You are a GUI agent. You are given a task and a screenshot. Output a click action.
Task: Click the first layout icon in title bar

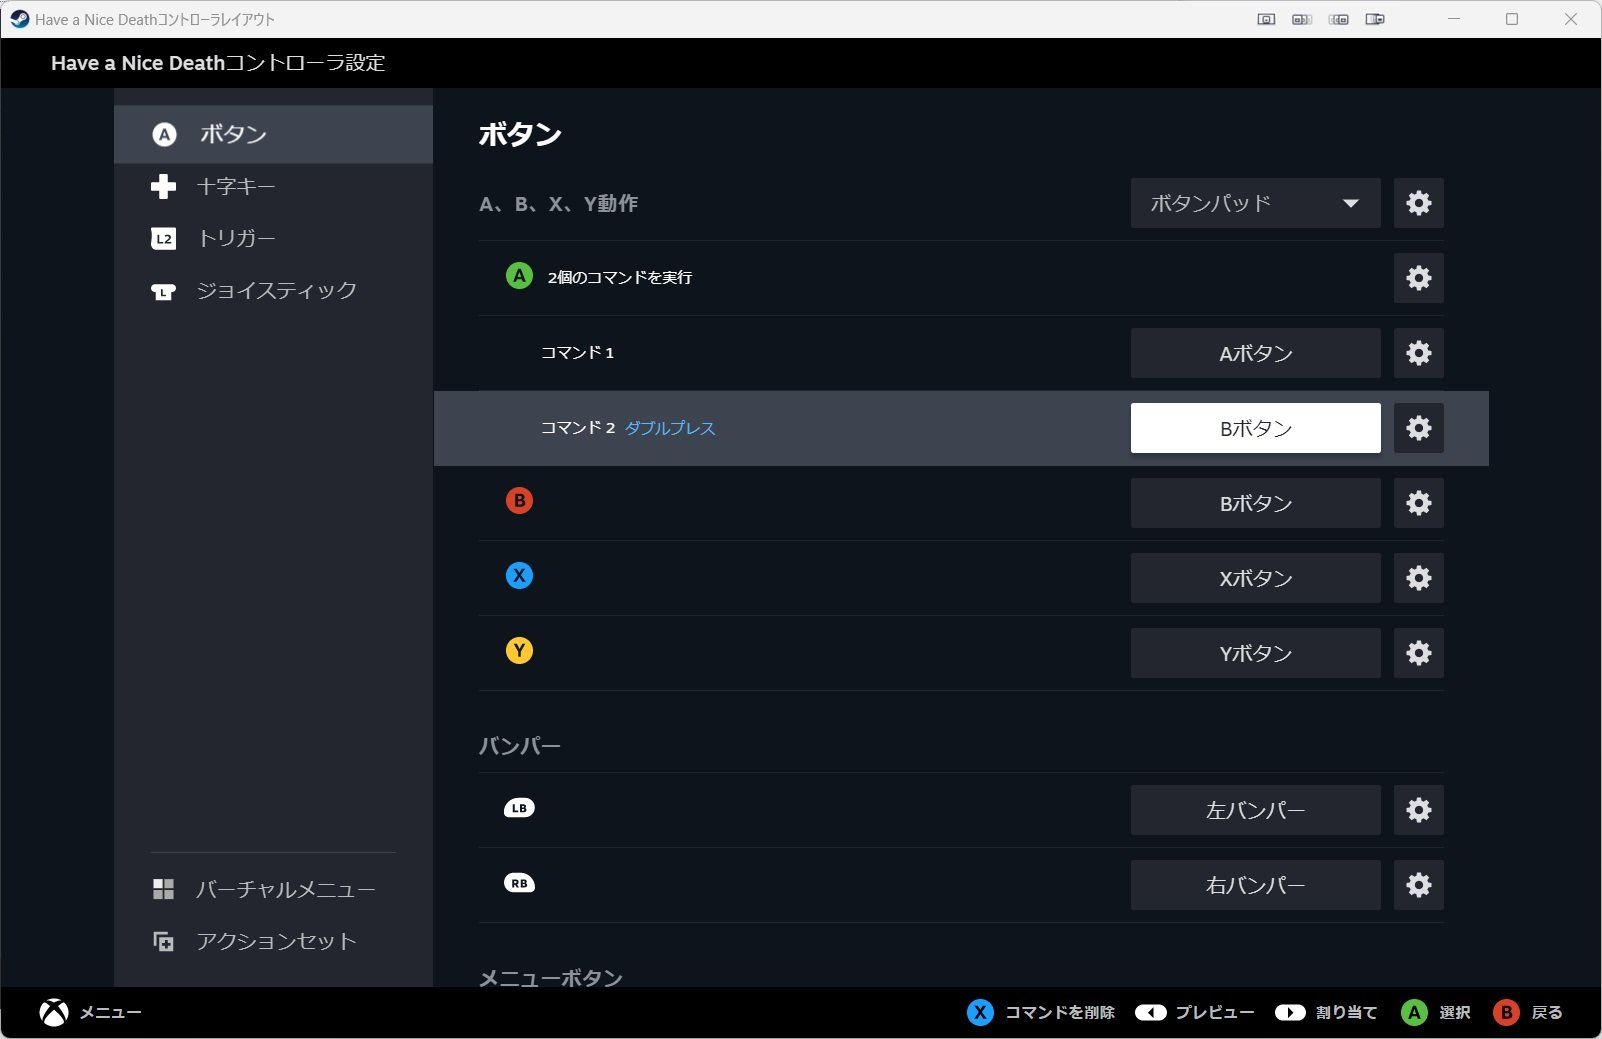(x=1266, y=19)
